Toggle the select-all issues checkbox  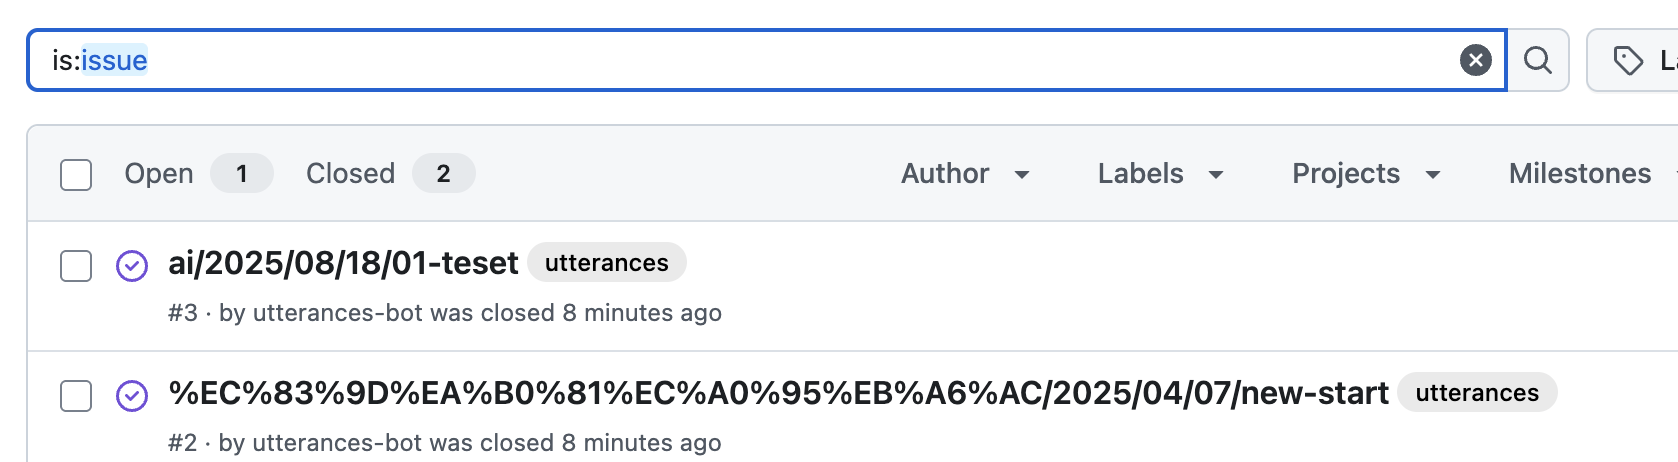pyautogui.click(x=76, y=174)
